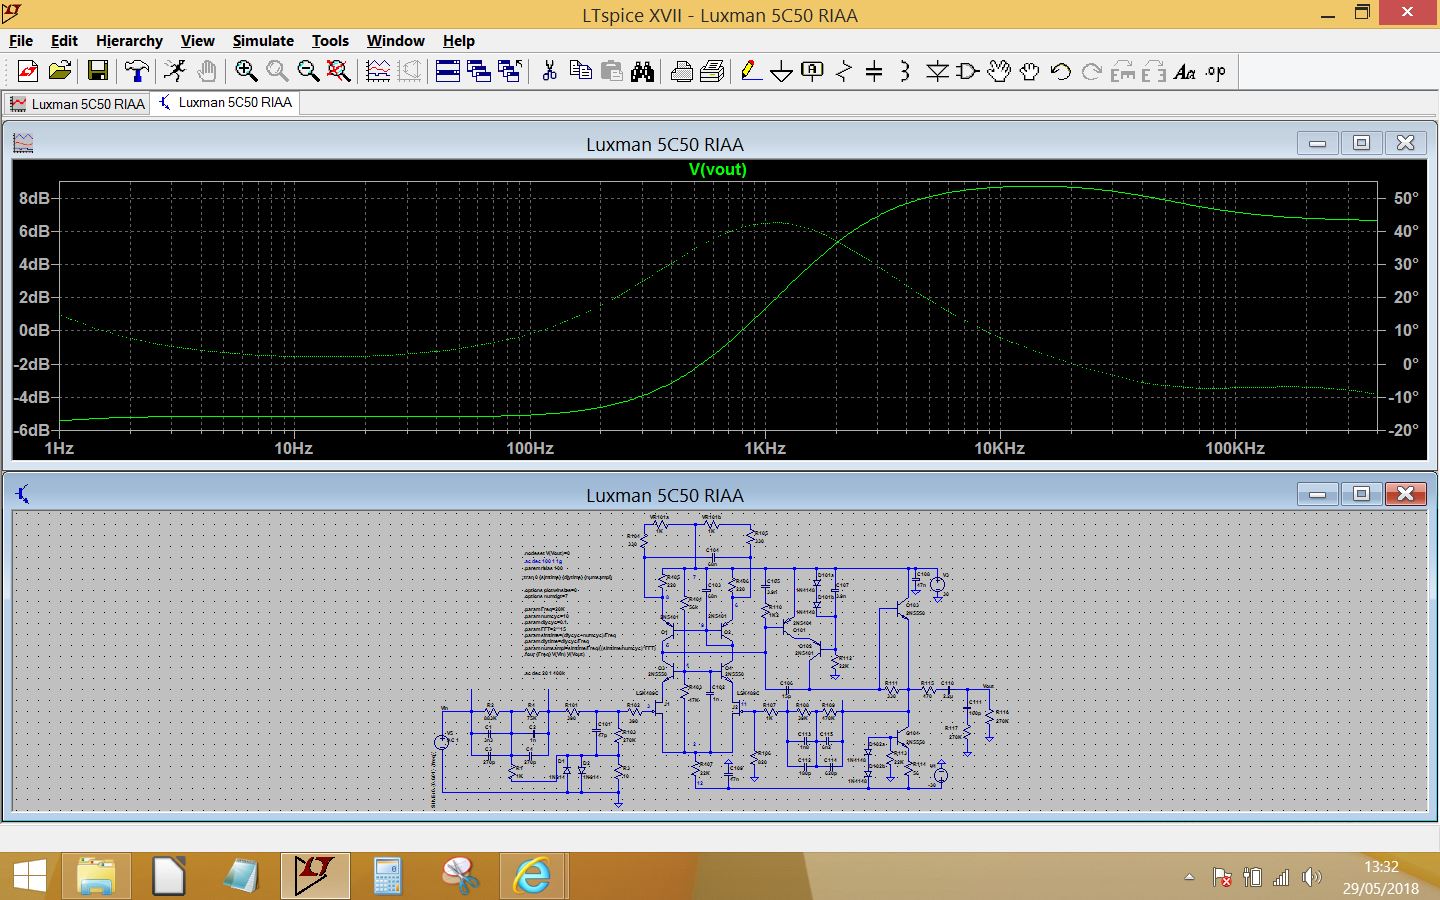Open the Control Panel hammer icon
The image size is (1440, 900).
(136, 71)
